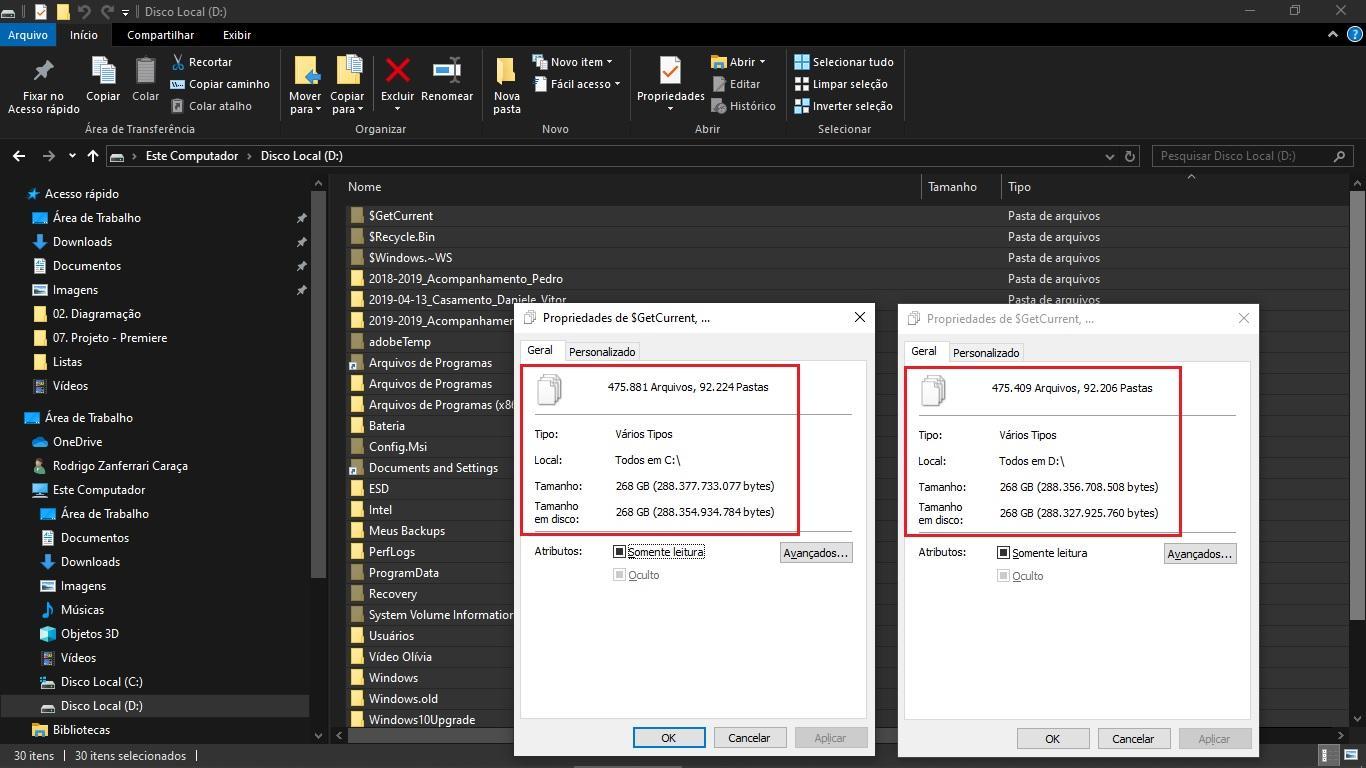The image size is (1366, 768).
Task: Click the Copiar ribbon icon
Action: pos(103,72)
